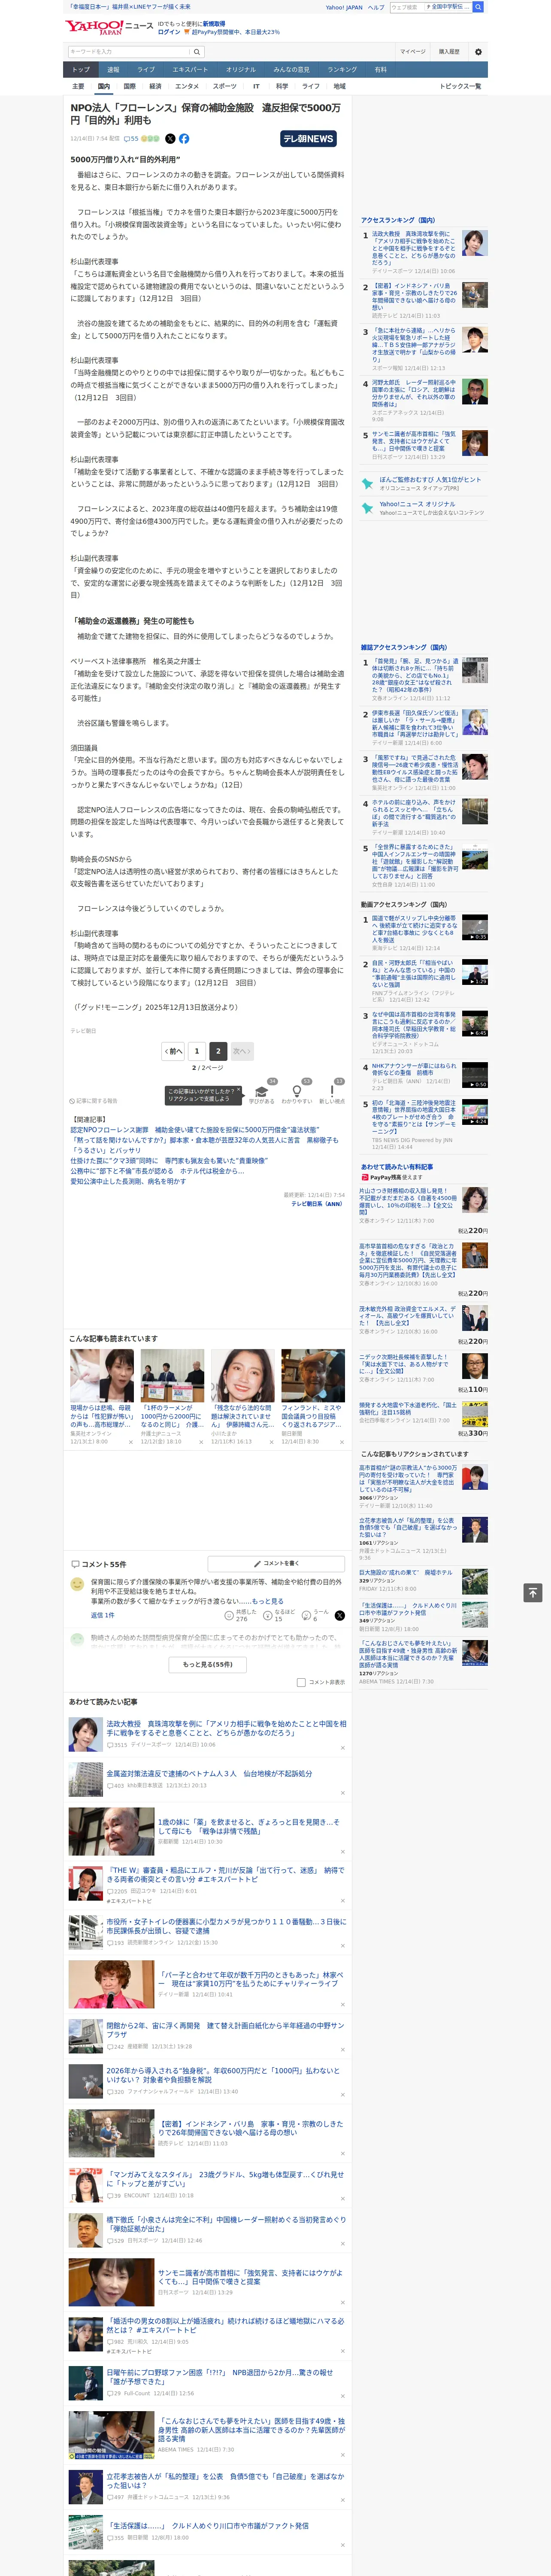Open the ランキング tab

[x=342, y=70]
